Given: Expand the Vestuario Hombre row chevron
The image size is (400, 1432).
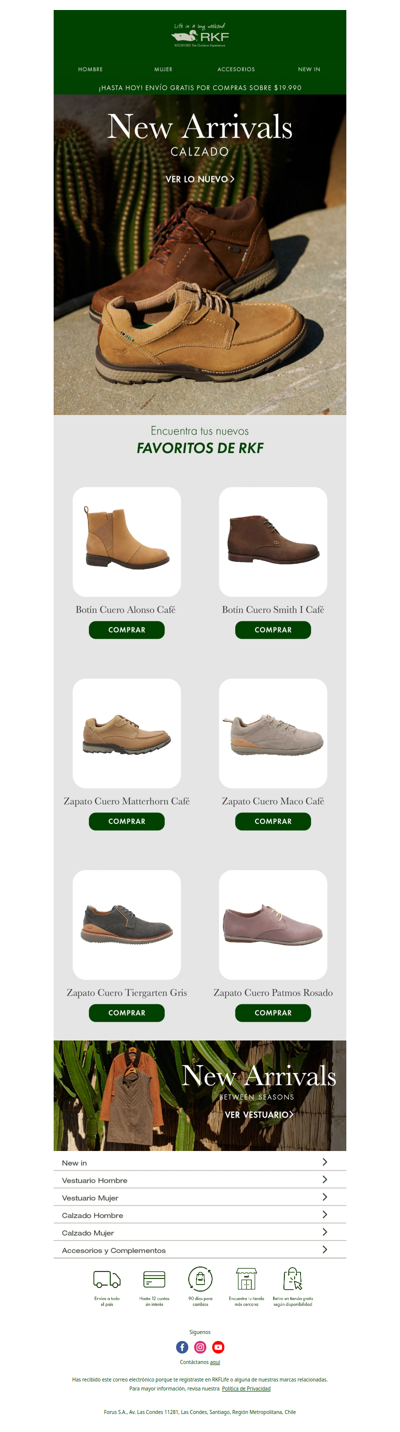Looking at the screenshot, I should coord(325,1180).
